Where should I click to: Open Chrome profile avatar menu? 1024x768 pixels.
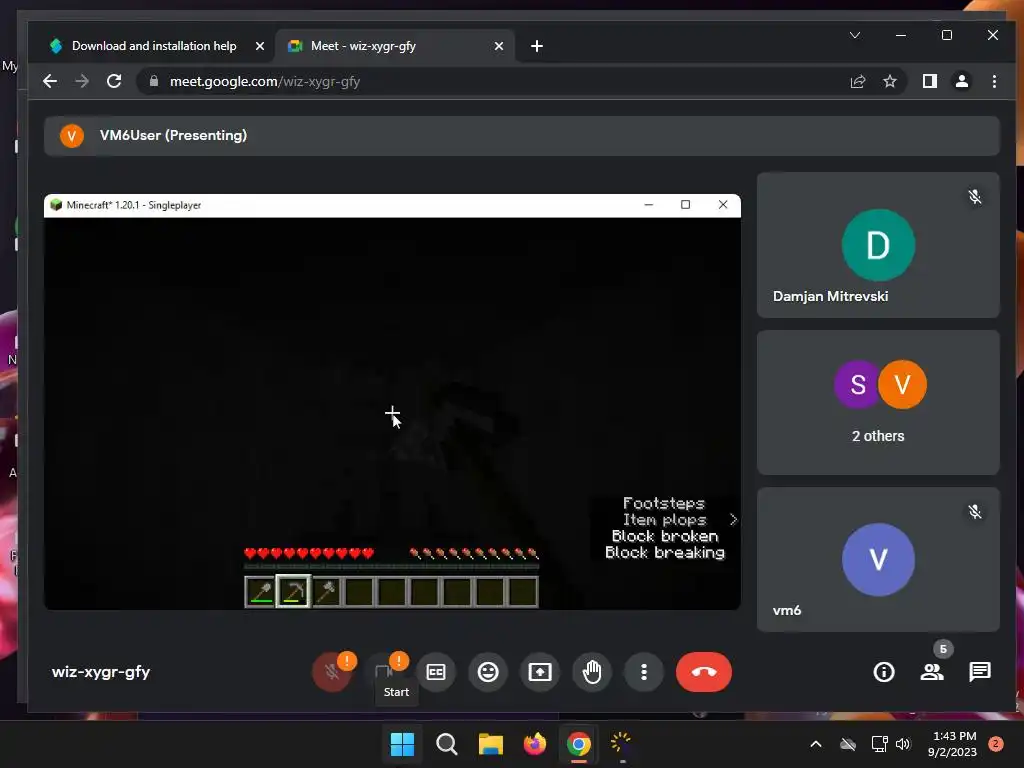[962, 82]
